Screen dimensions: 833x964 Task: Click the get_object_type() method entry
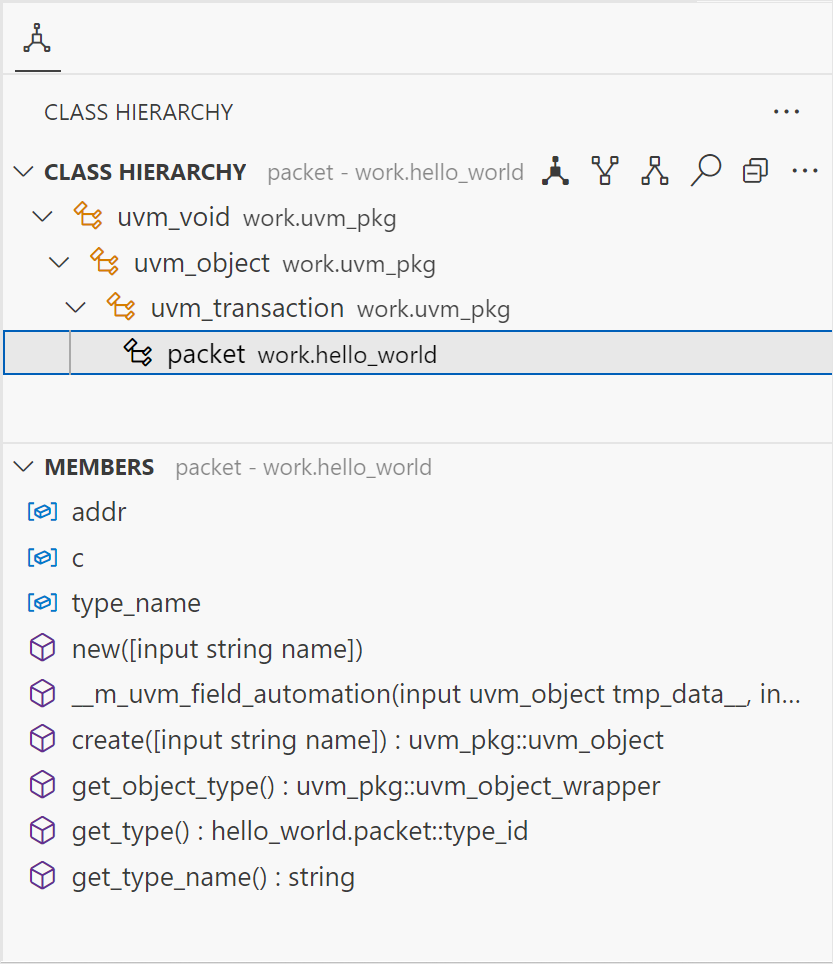tap(366, 787)
